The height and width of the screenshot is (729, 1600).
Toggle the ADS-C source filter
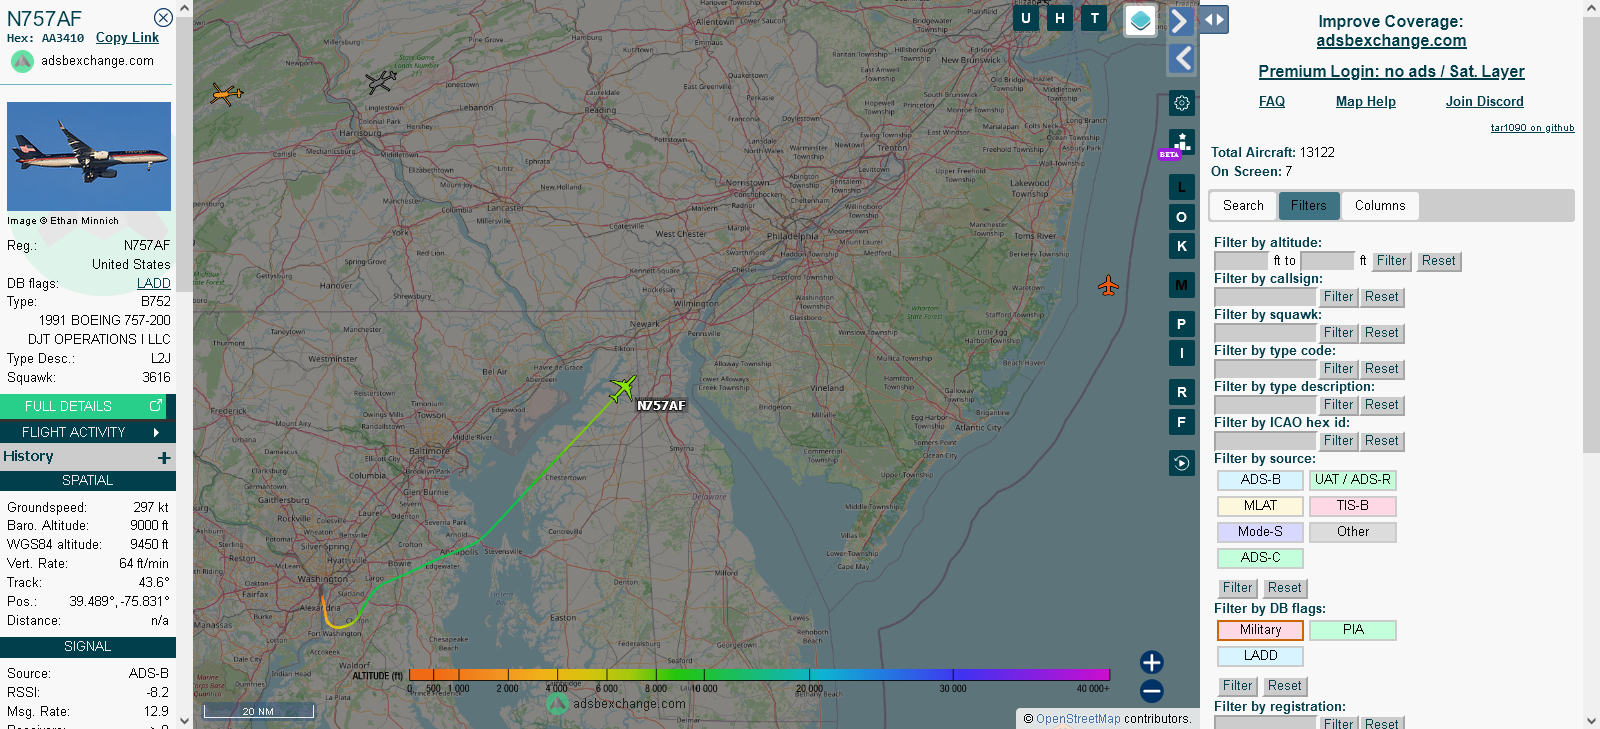(x=1260, y=558)
